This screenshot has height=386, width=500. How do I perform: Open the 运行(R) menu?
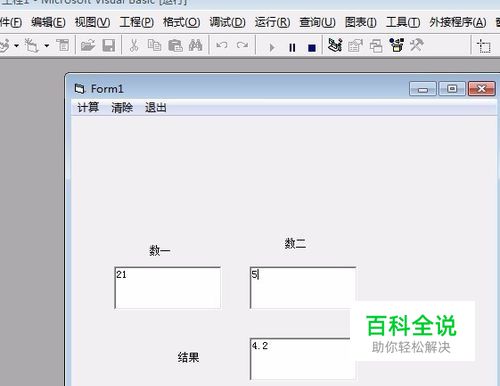click(272, 22)
